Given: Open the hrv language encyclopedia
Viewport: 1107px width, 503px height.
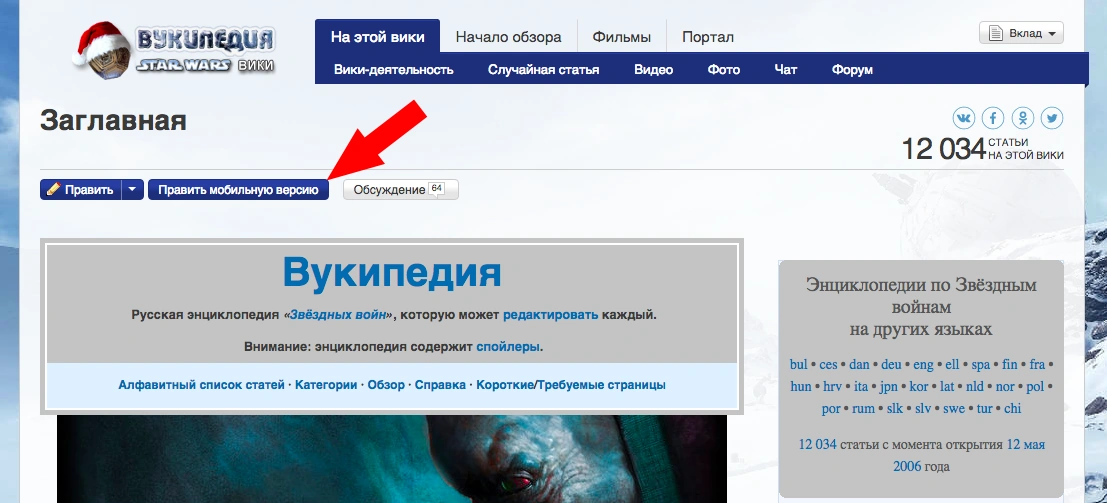Looking at the screenshot, I should click(x=833, y=386).
